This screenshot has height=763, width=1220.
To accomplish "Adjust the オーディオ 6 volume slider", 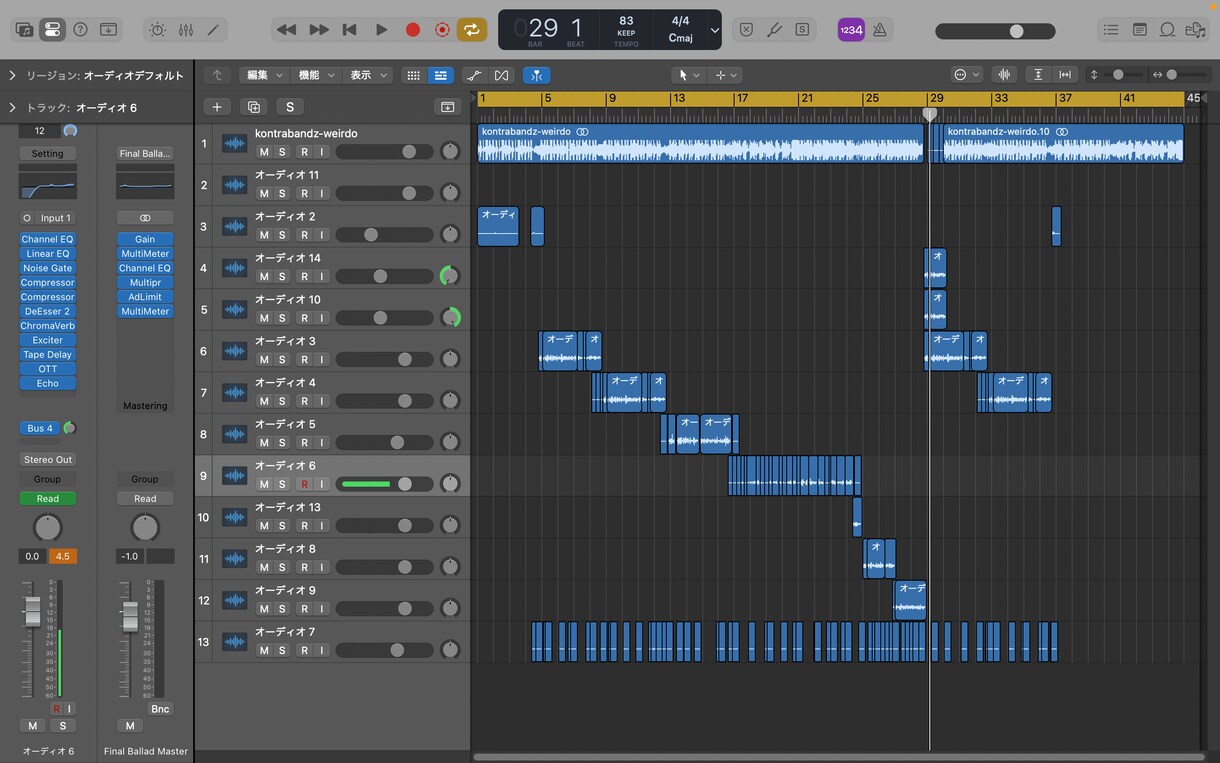I will click(x=384, y=484).
